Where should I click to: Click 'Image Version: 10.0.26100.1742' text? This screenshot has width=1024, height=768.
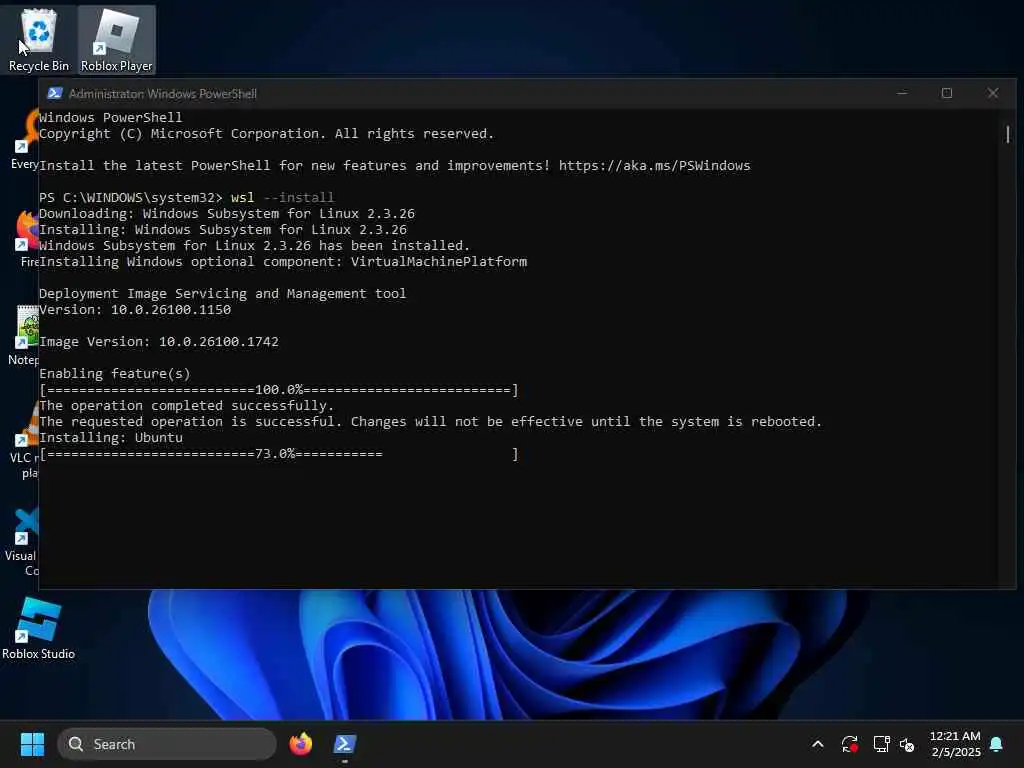[159, 342]
